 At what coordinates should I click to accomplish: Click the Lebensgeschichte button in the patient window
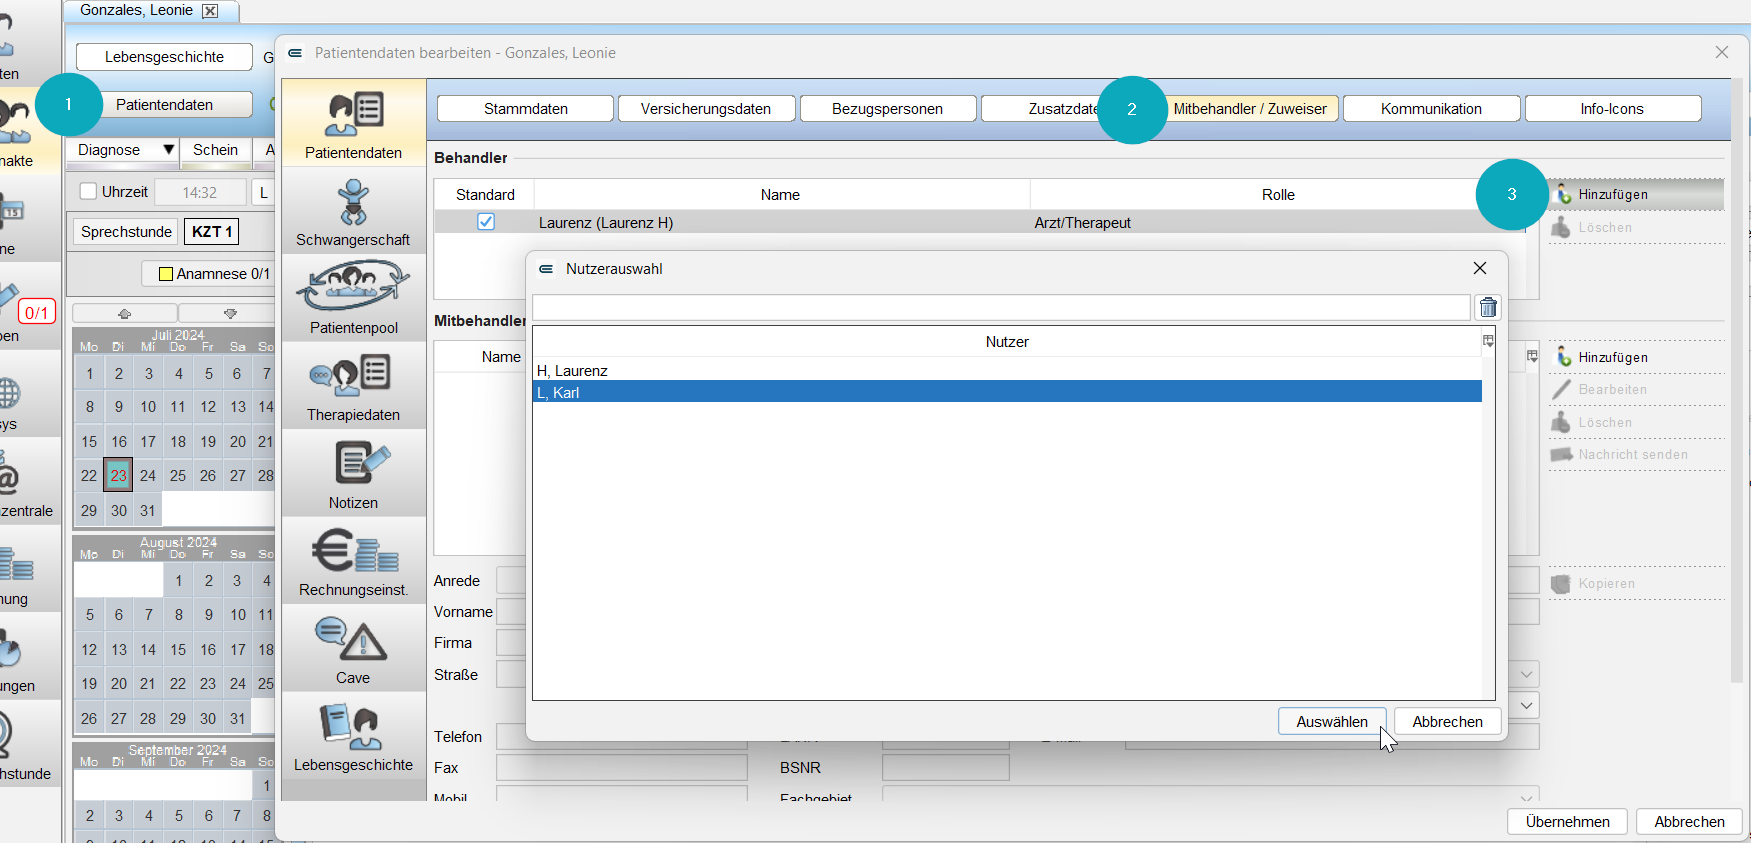click(x=164, y=57)
